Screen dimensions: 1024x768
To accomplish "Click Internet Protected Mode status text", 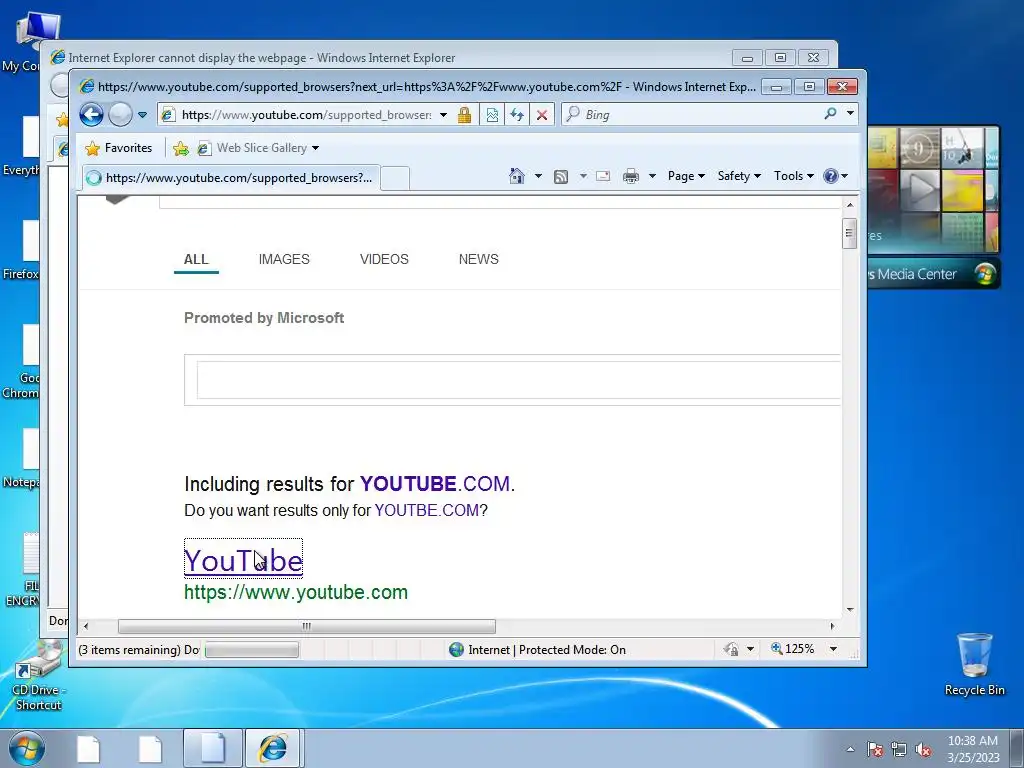I will tap(547, 650).
